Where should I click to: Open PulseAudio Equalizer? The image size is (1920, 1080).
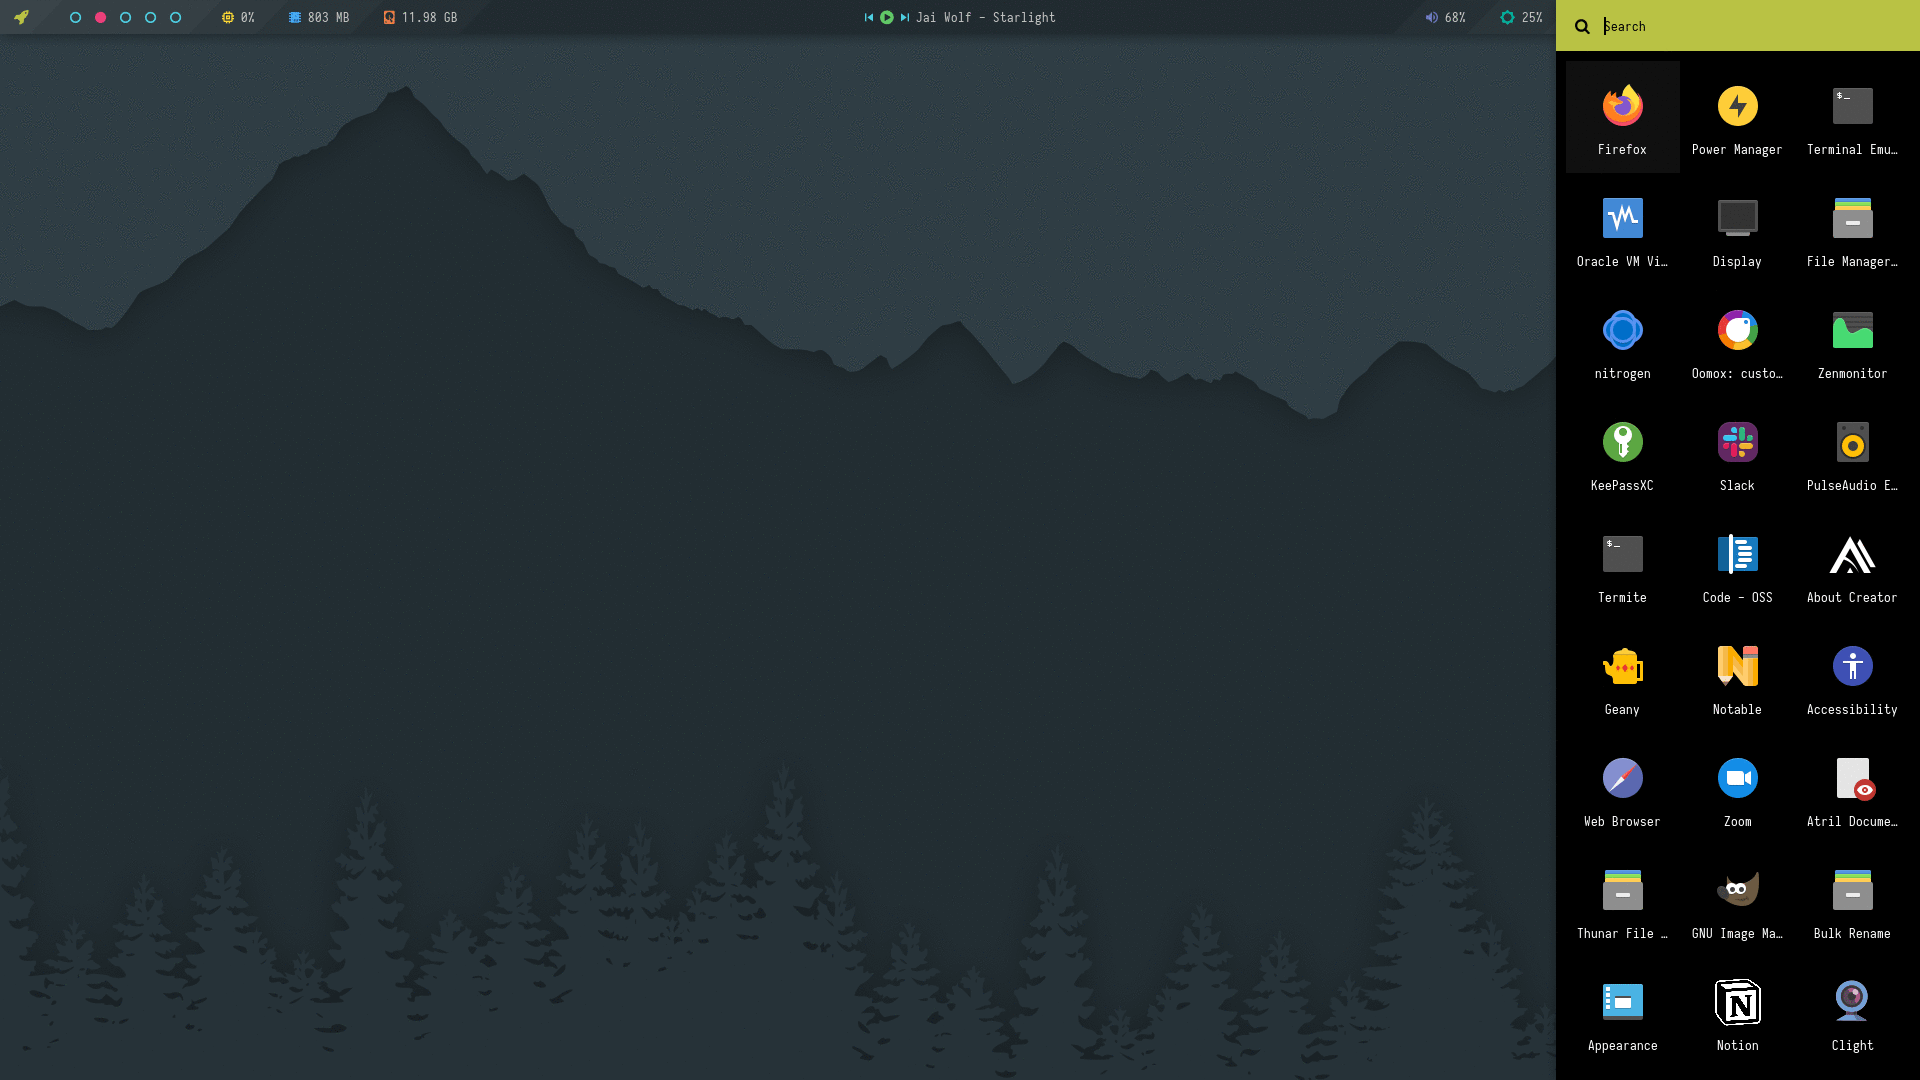click(x=1852, y=453)
